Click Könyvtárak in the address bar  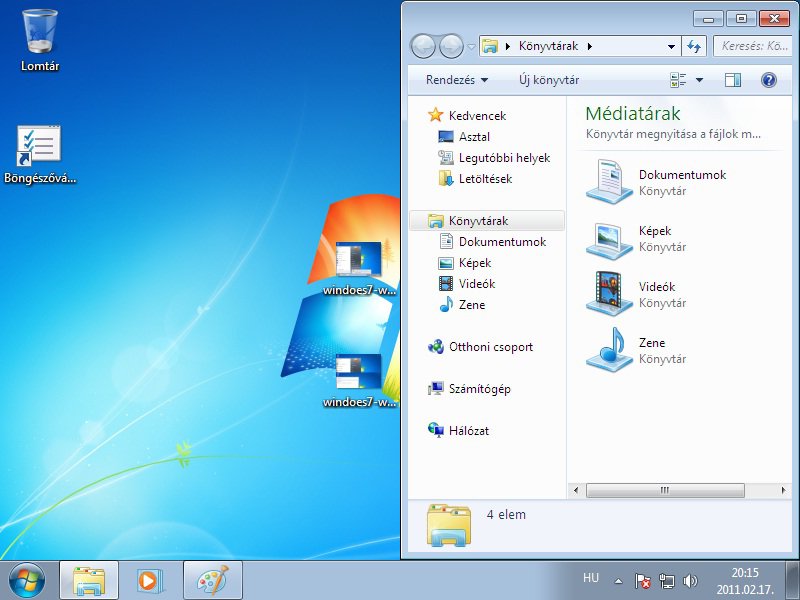coord(548,46)
